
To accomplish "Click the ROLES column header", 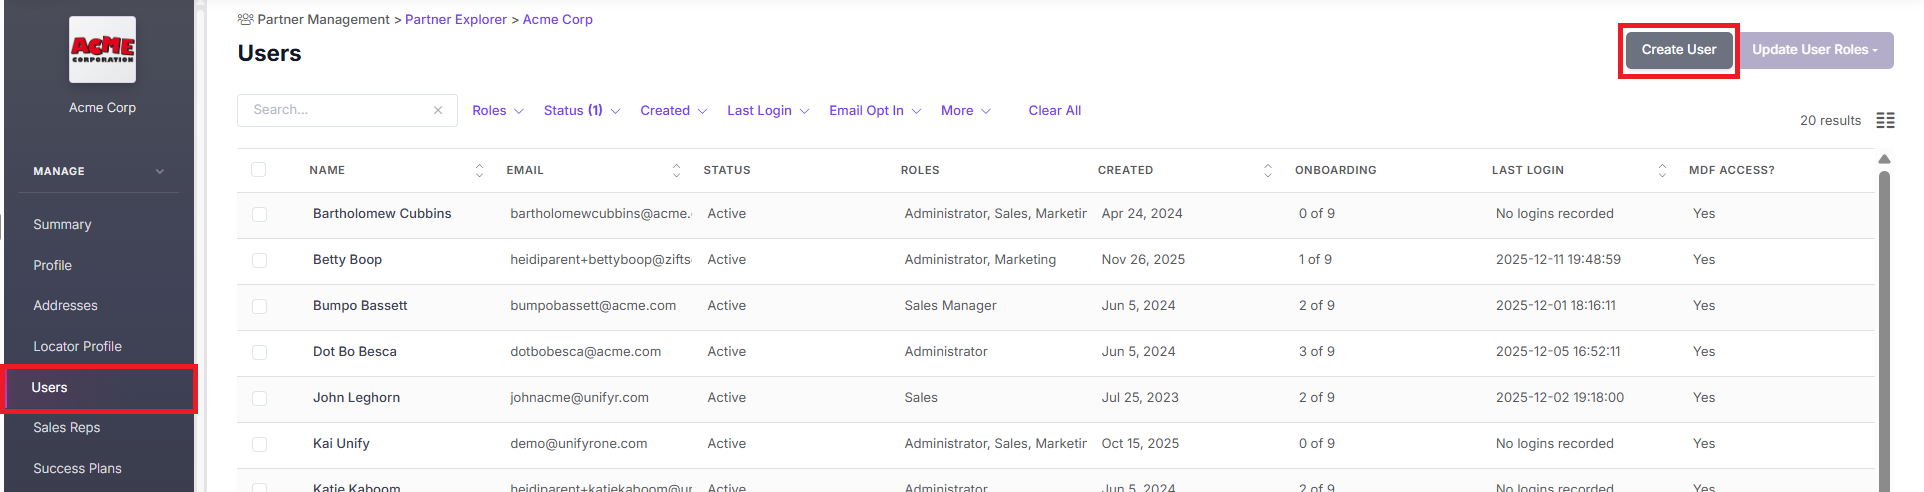I will tap(920, 170).
